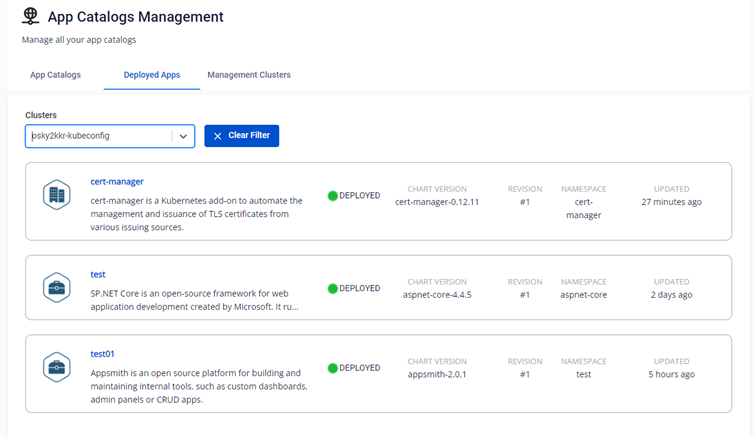Click the cert-manager hexagon app icon
This screenshot has height=437, width=755.
(56, 194)
